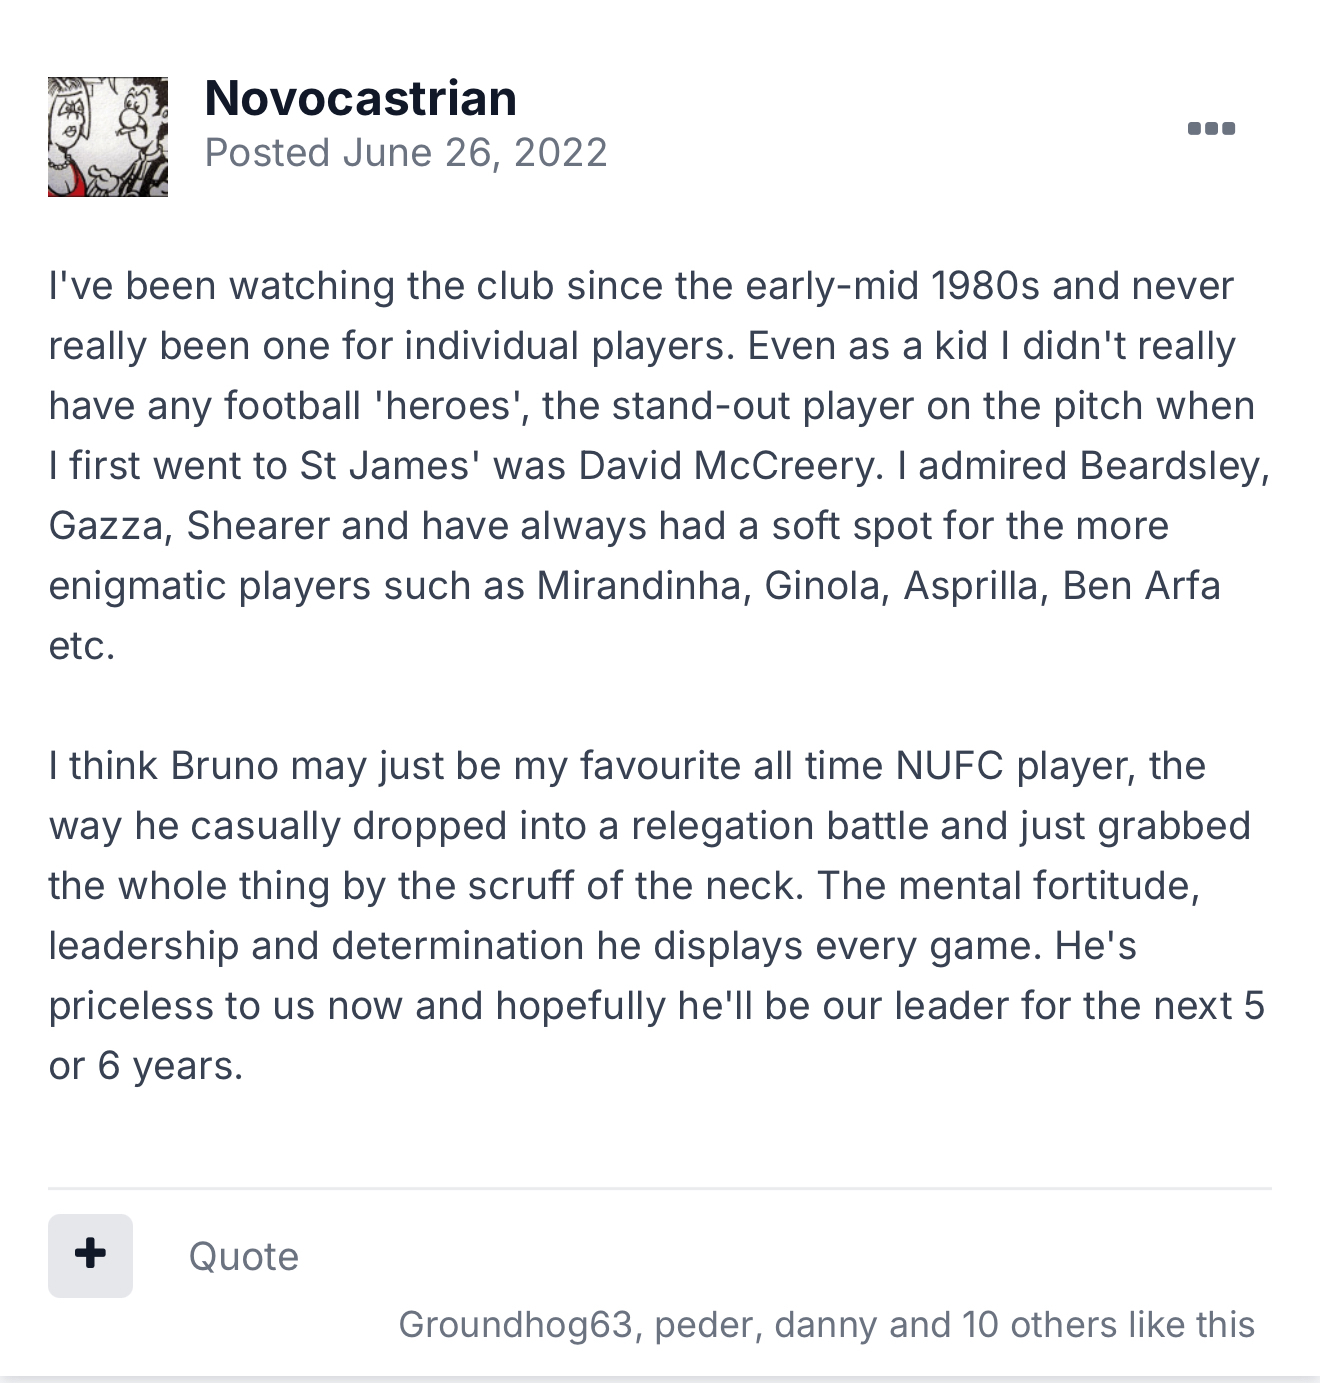Viewport: 1320px width, 1383px height.
Task: Click the name David McCreery in post
Action: tap(727, 466)
